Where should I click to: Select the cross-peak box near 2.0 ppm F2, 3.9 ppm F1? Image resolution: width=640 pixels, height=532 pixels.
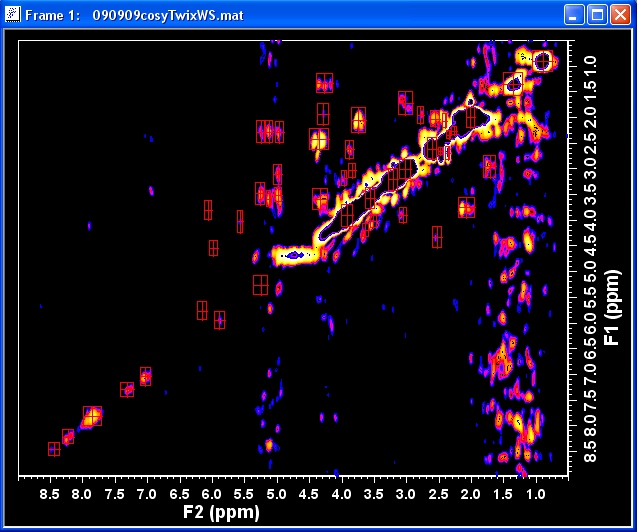466,207
